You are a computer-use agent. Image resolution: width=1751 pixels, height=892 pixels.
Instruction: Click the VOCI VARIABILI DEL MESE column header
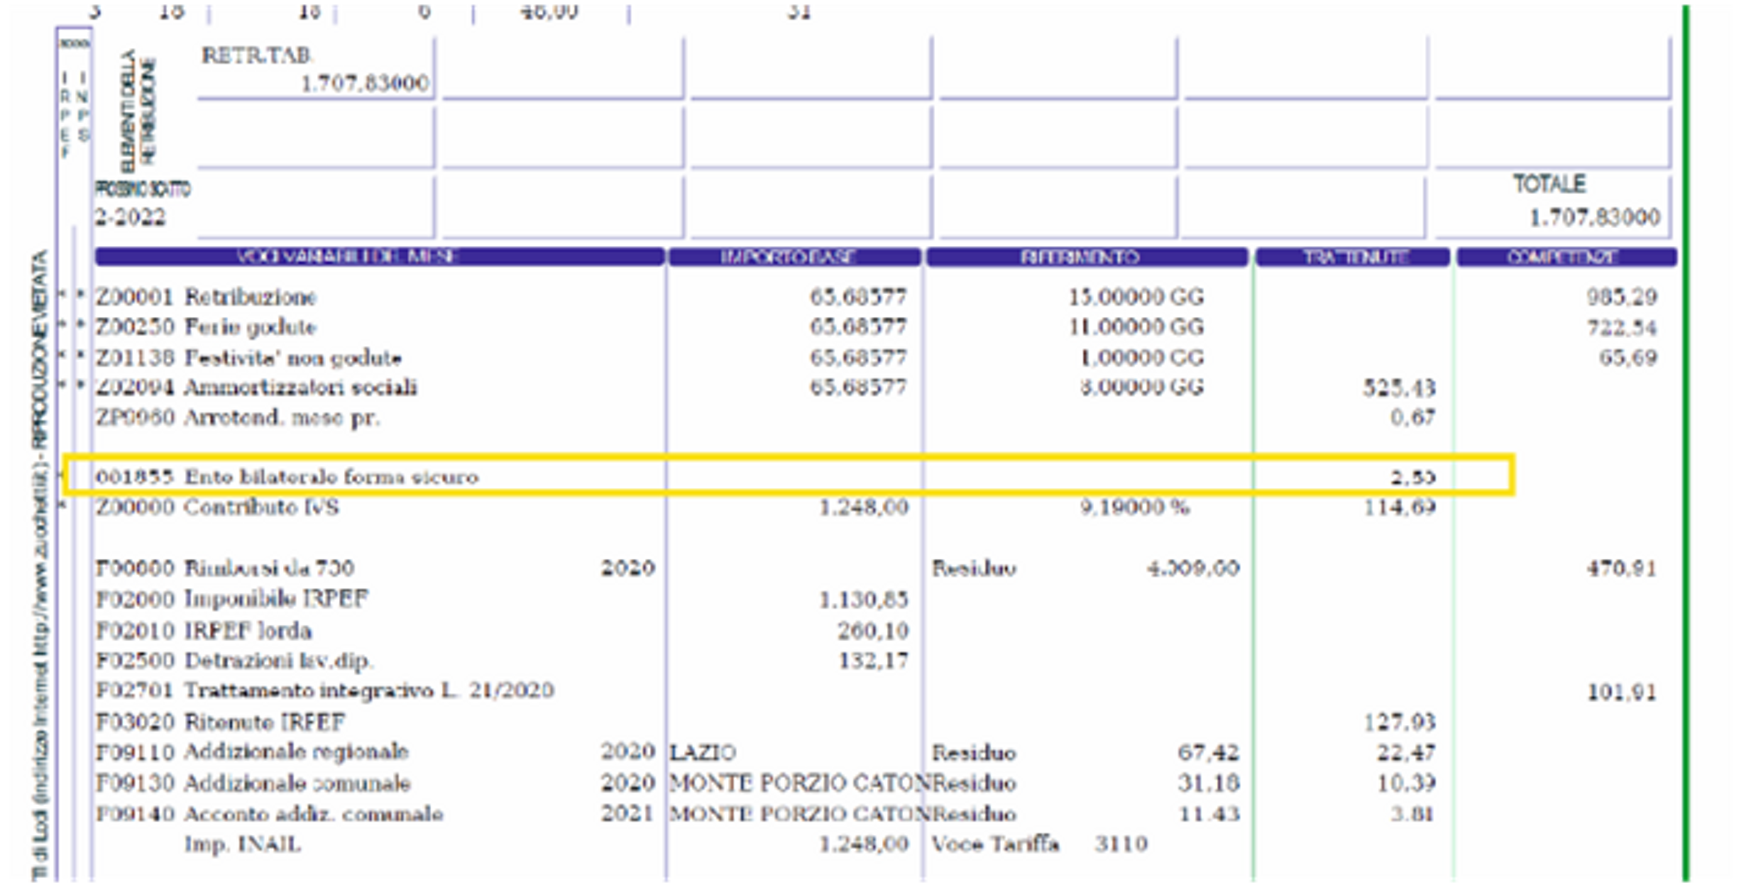pyautogui.click(x=379, y=257)
